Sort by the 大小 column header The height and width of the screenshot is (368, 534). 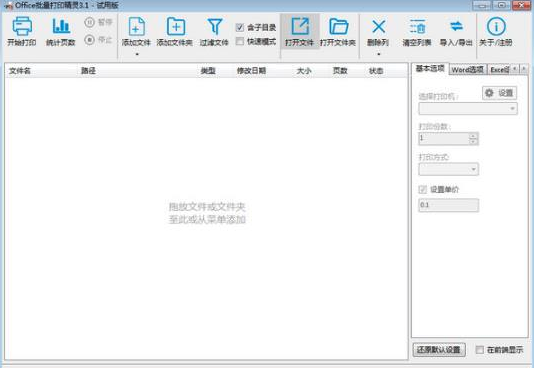pyautogui.click(x=304, y=71)
